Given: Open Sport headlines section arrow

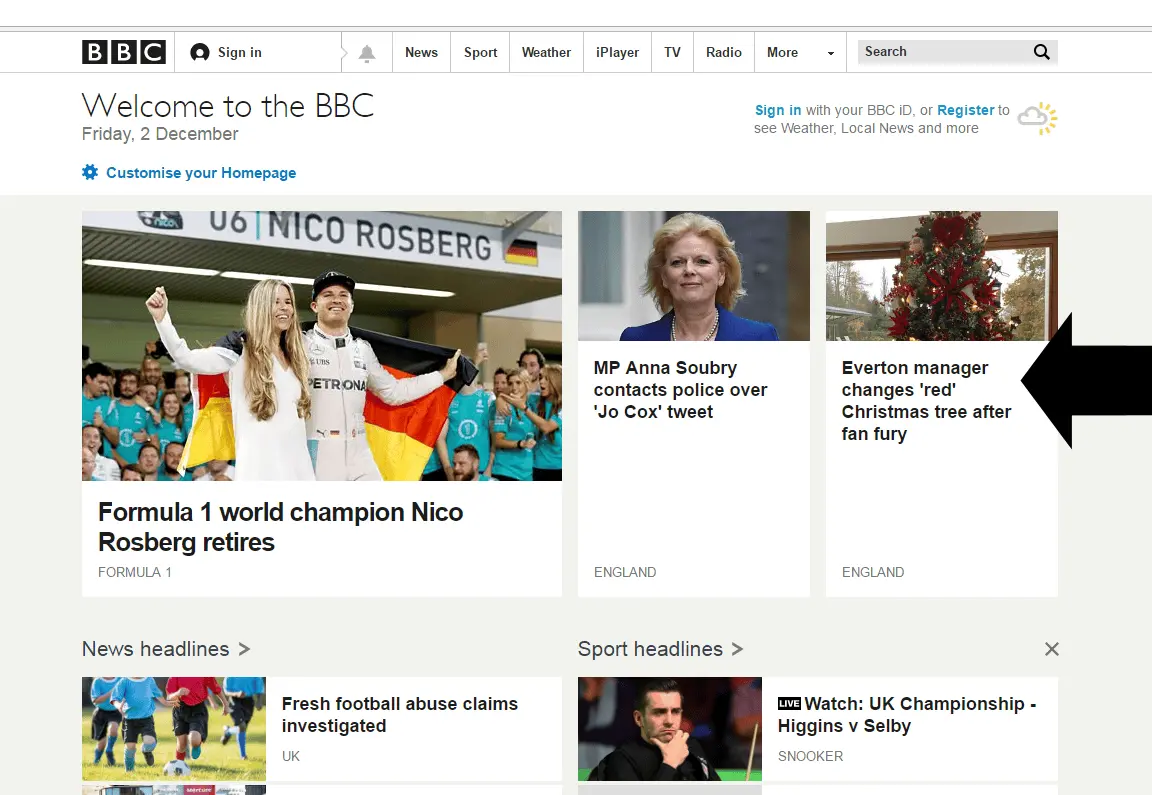Looking at the screenshot, I should (x=737, y=649).
